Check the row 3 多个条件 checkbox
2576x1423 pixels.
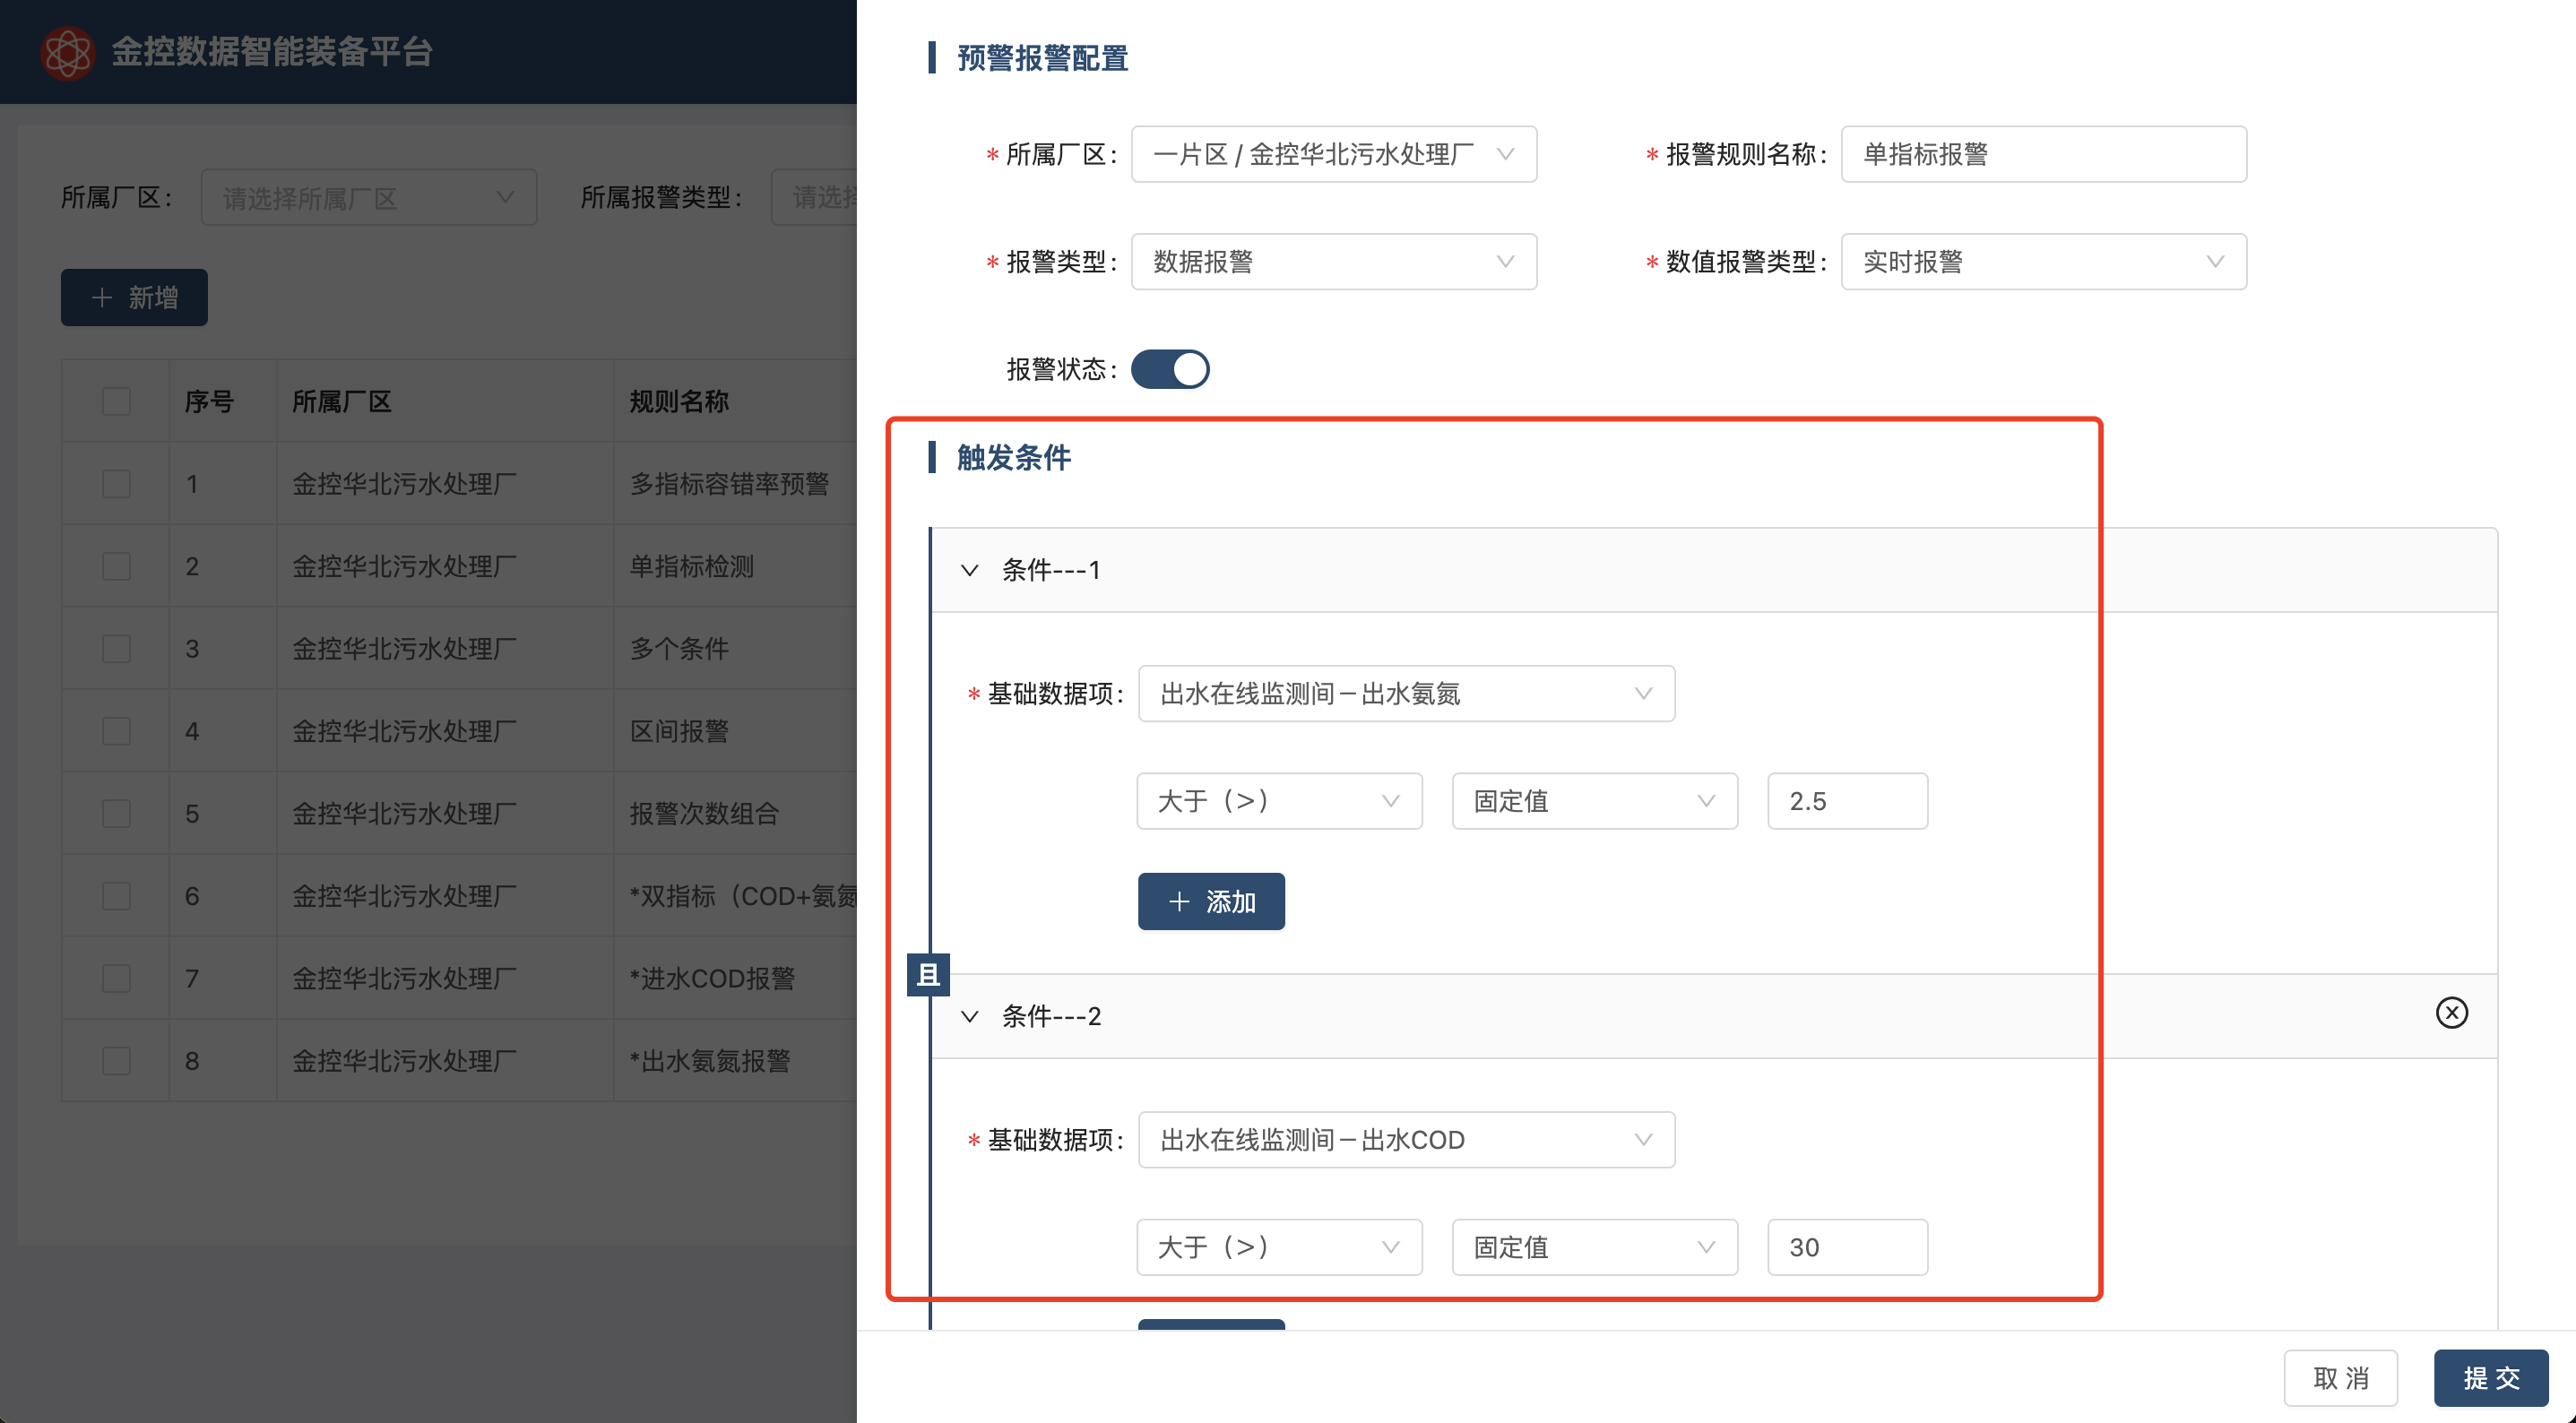116,649
